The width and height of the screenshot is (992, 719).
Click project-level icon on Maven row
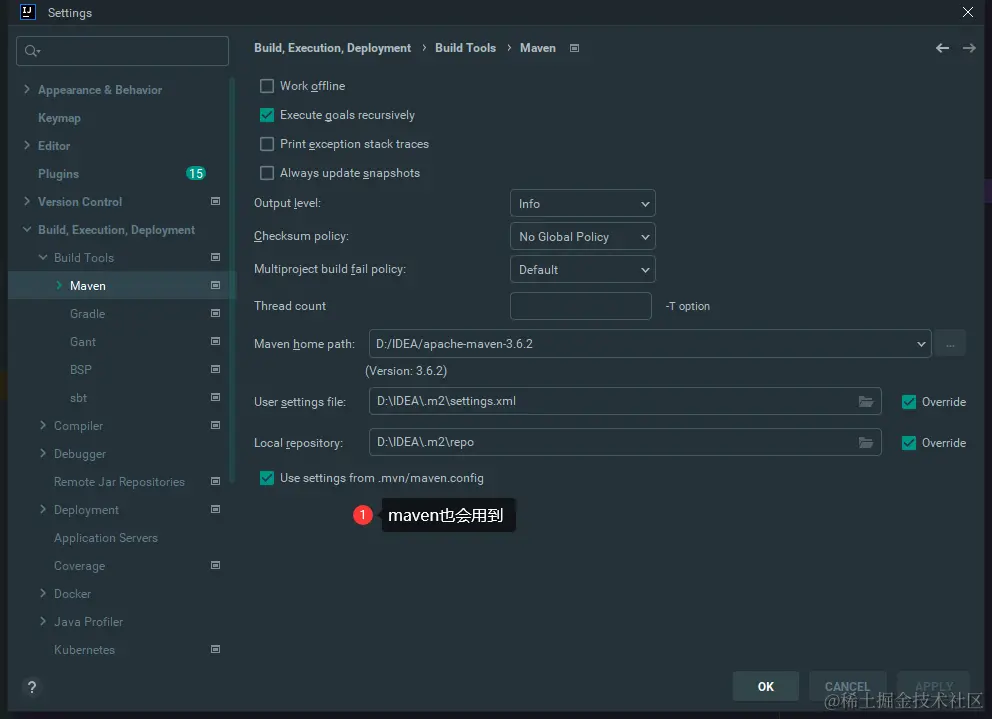[x=215, y=285]
